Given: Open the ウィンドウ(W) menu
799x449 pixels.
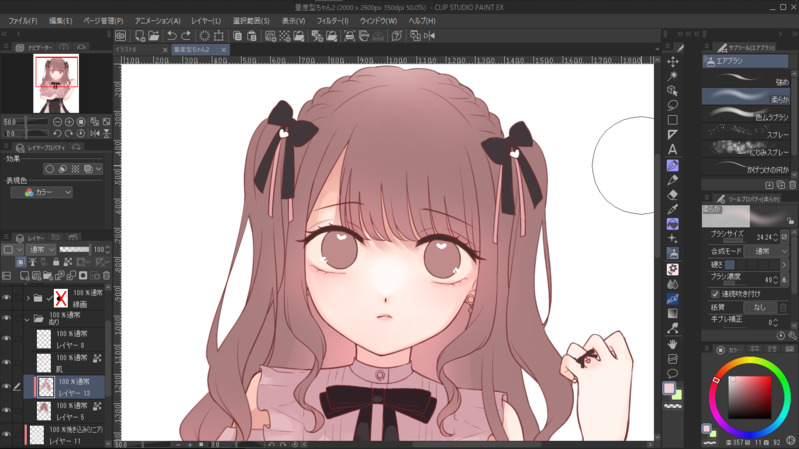Looking at the screenshot, I should tap(379, 21).
